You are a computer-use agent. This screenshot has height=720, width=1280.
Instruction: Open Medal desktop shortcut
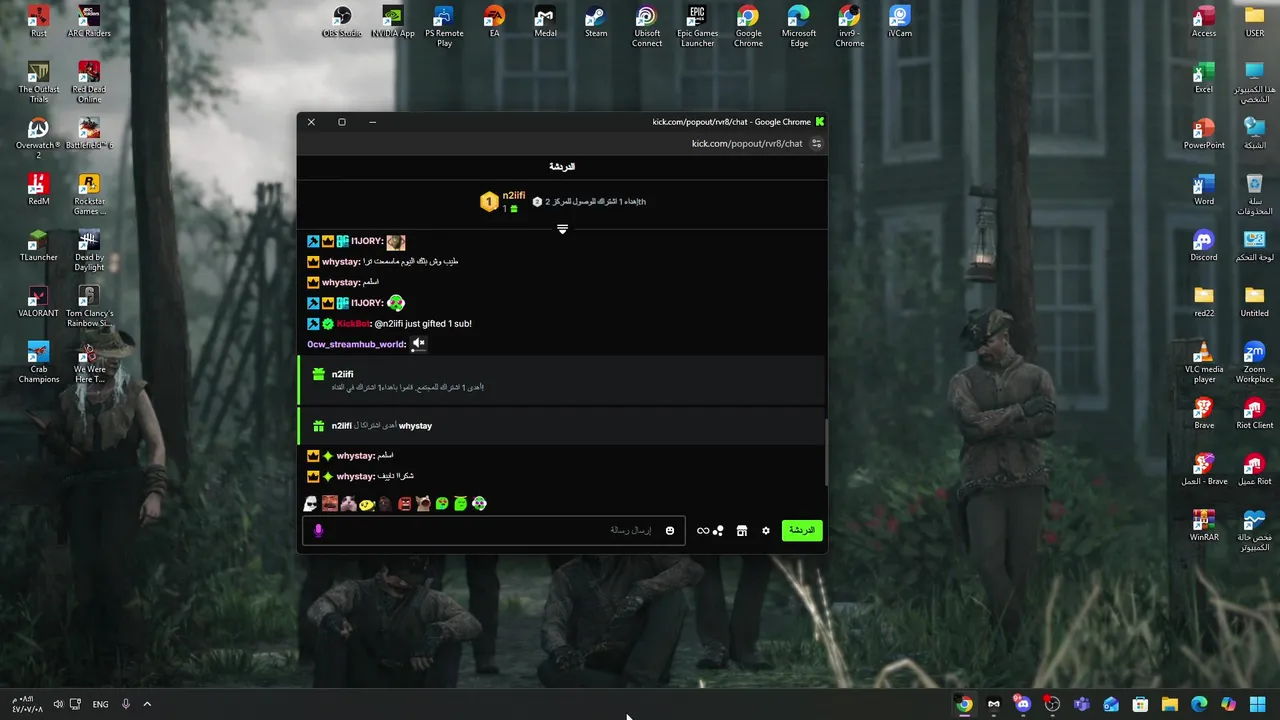pos(545,22)
